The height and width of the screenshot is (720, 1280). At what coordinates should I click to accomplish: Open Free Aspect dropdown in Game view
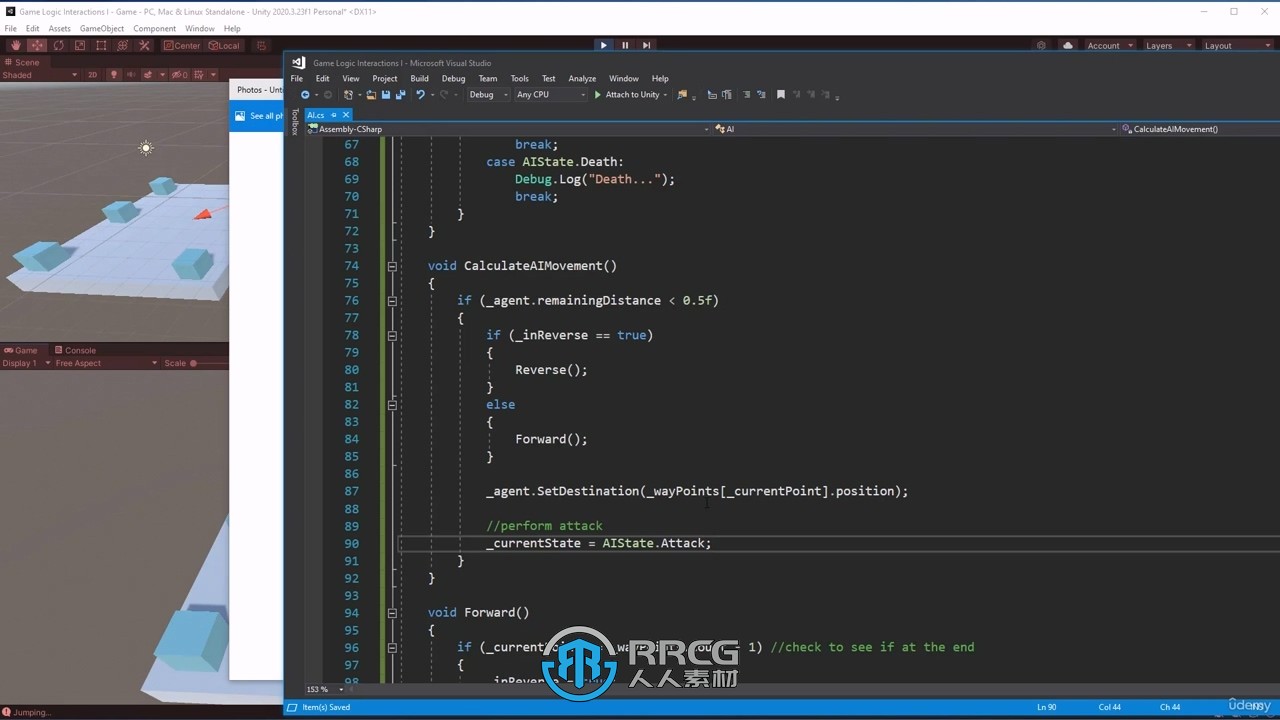coord(106,363)
